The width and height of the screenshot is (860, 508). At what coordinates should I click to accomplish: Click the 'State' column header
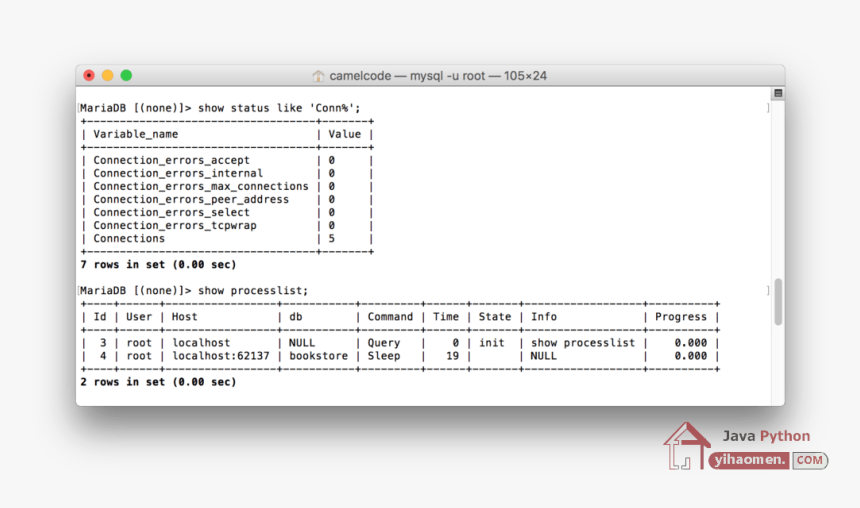click(x=494, y=317)
